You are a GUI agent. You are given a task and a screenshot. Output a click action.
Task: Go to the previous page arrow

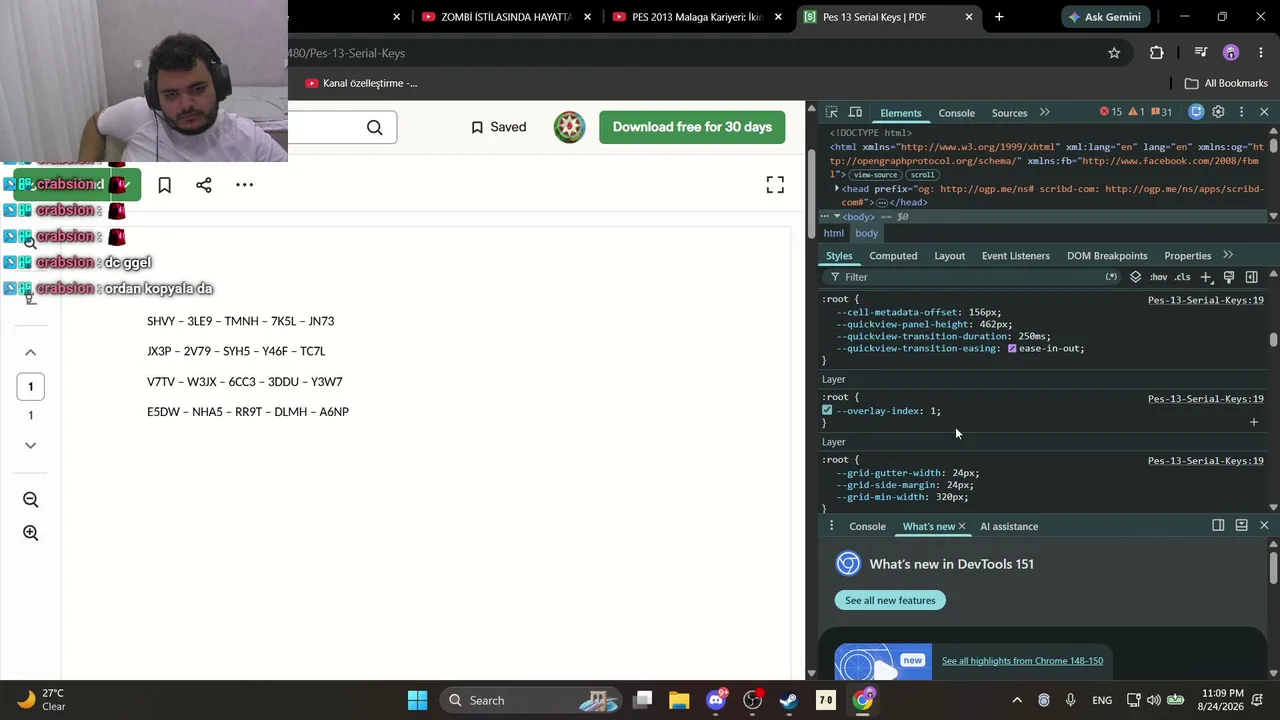[x=31, y=352]
